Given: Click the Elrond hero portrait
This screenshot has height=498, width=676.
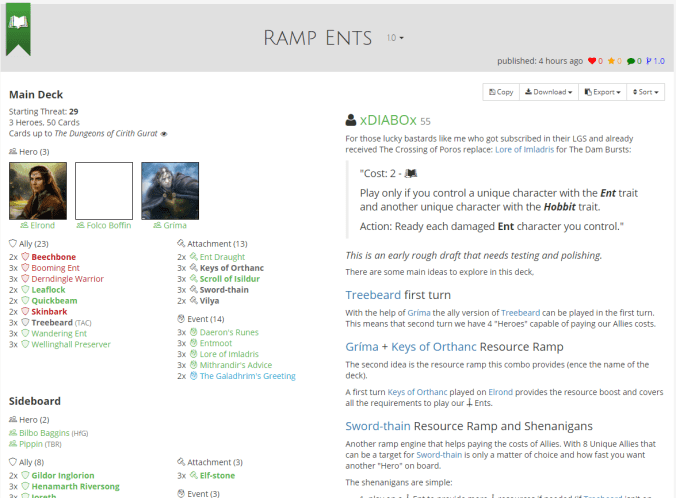Looking at the screenshot, I should coord(38,191).
